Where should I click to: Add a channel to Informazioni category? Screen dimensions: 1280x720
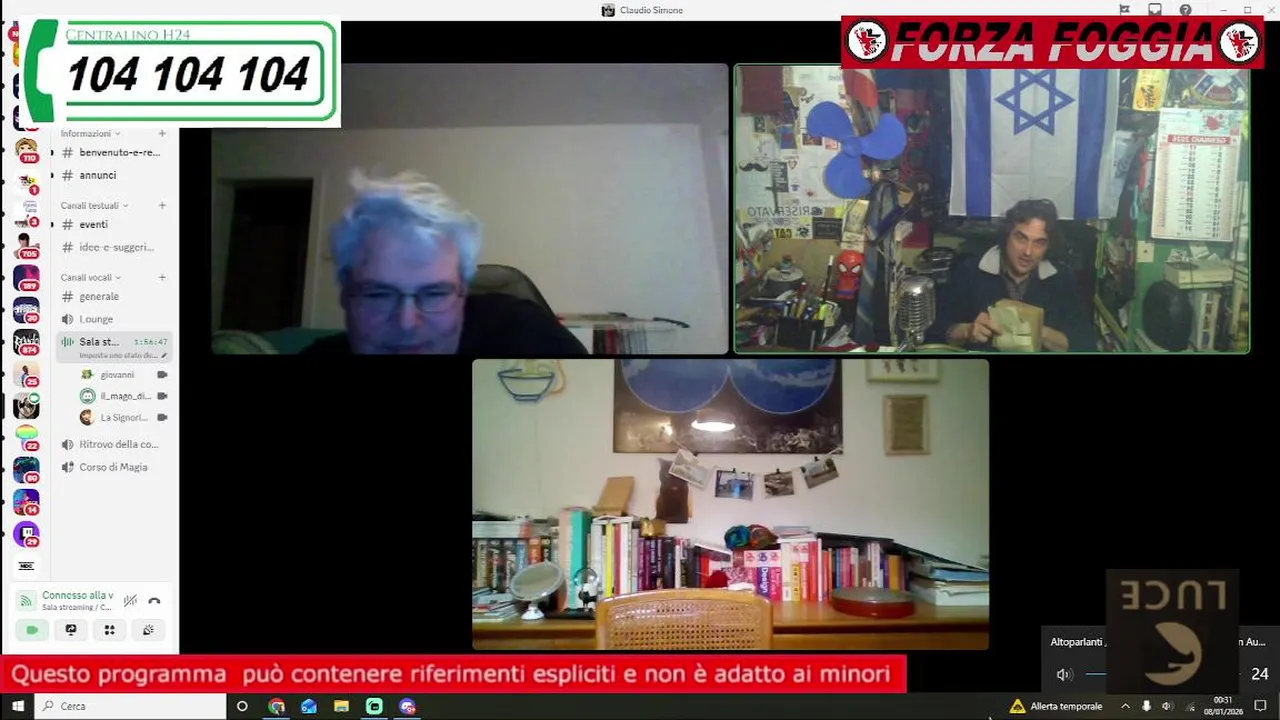pos(162,133)
